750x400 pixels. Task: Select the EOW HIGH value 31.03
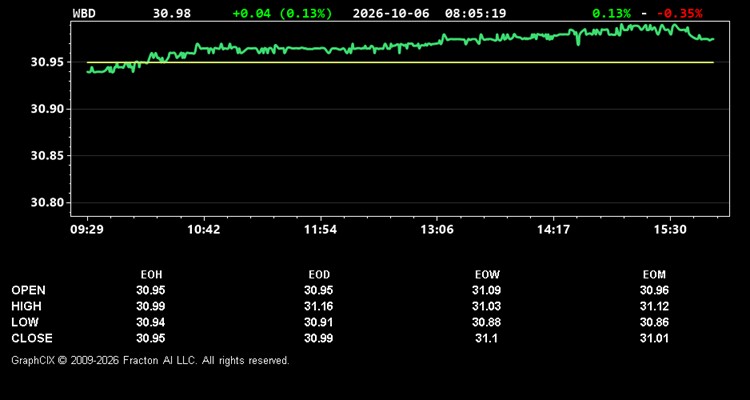(x=486, y=306)
